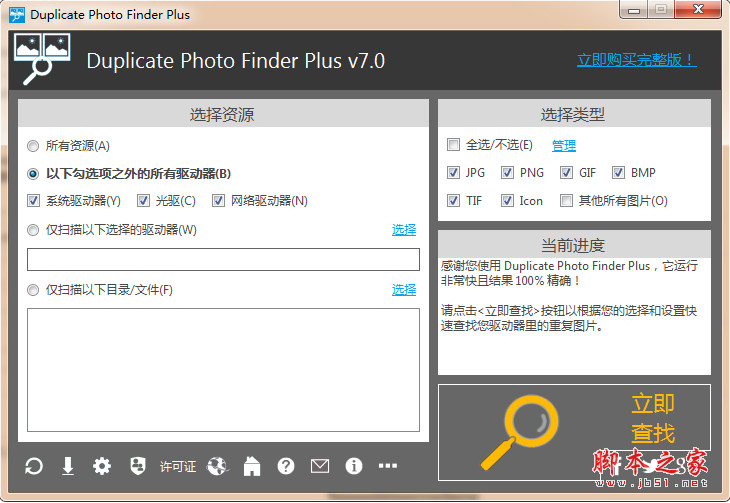The height and width of the screenshot is (503, 730).
Task: Select the 所有资源(A) radio button
Action: tap(33, 146)
